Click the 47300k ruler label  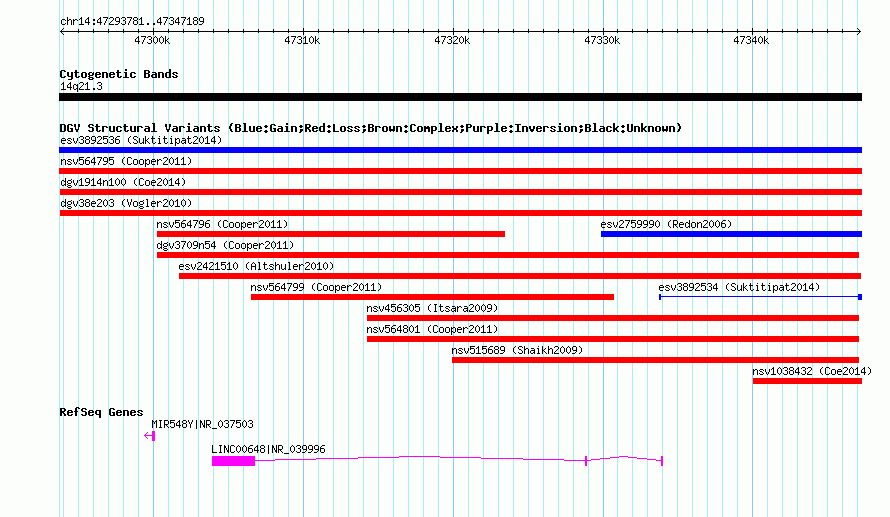pos(152,40)
